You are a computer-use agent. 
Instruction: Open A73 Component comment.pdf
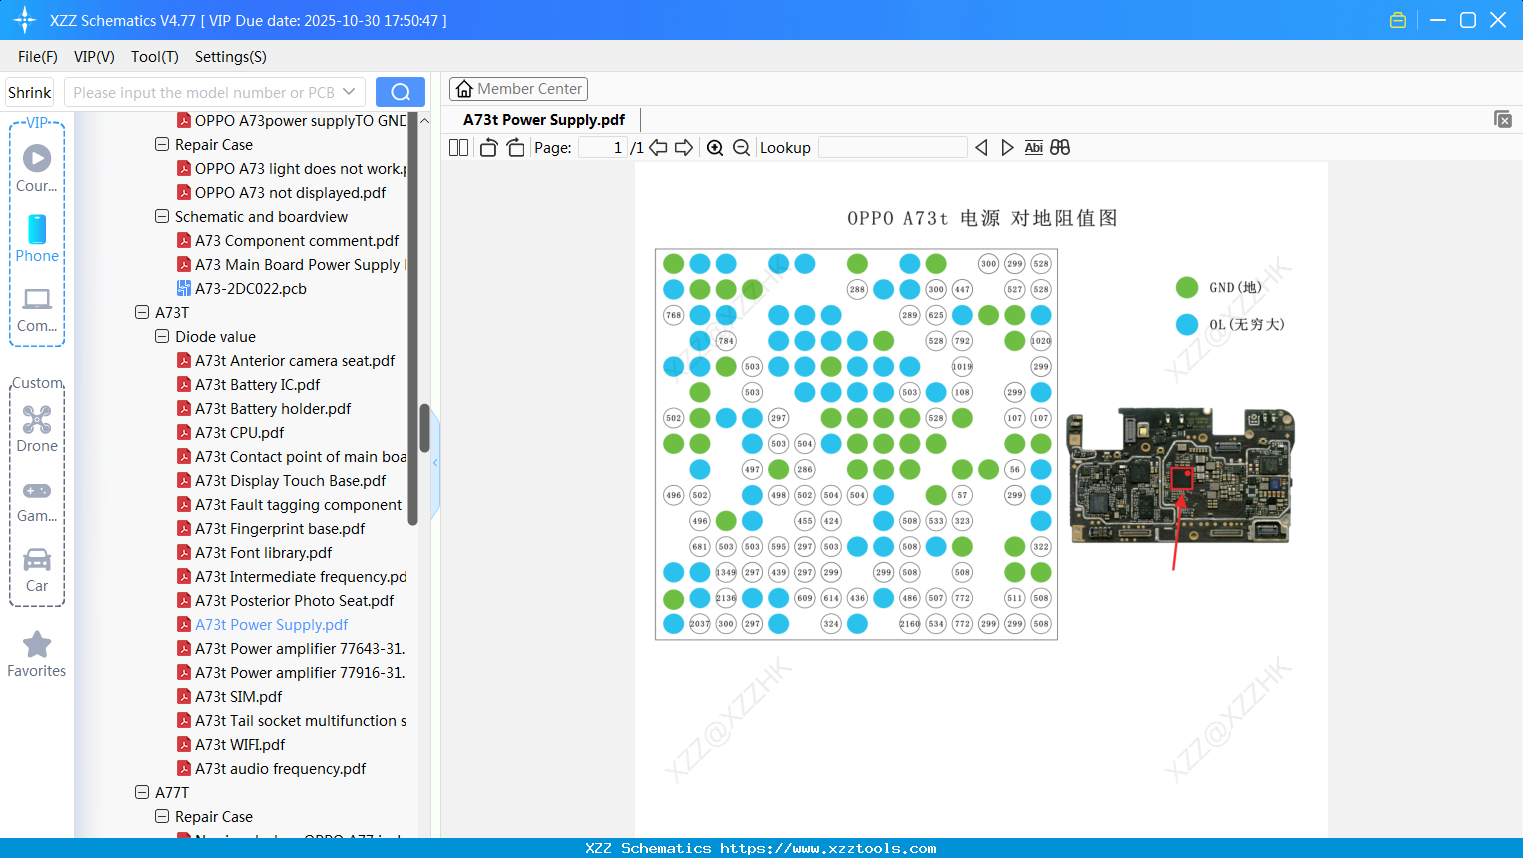click(296, 241)
